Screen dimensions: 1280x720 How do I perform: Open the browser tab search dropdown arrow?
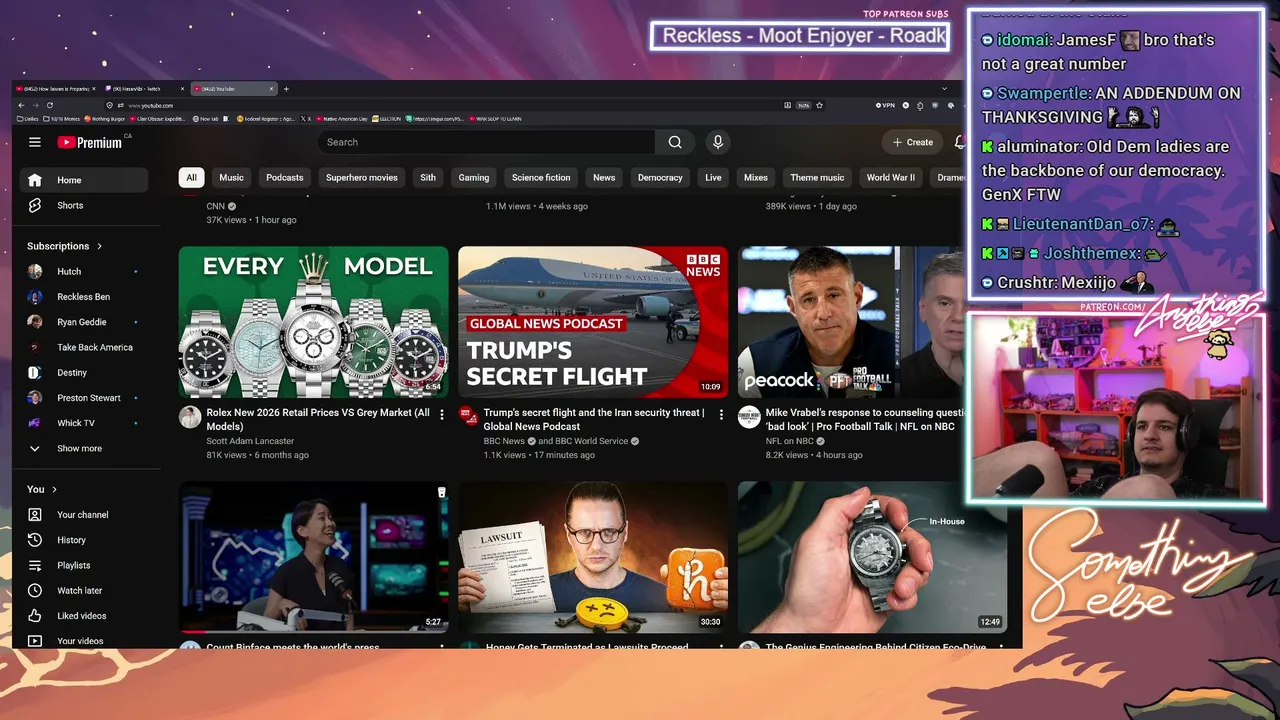[x=944, y=88]
